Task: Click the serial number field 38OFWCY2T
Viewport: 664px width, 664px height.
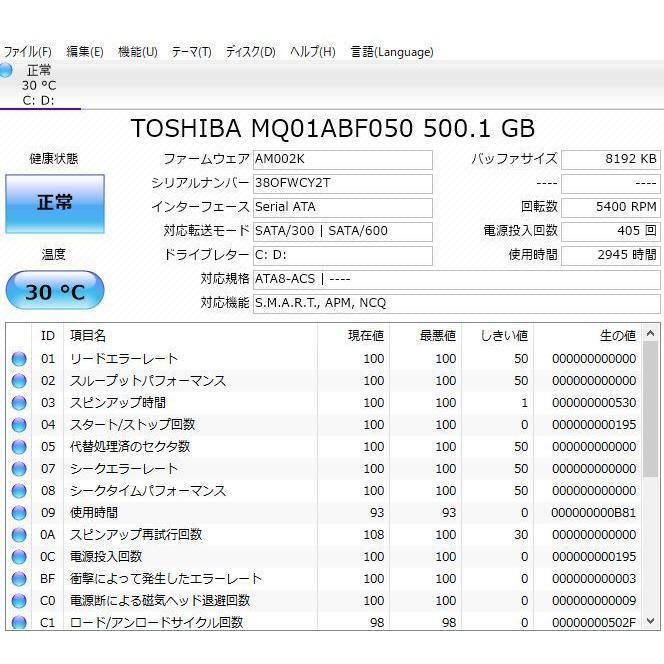Action: click(343, 183)
